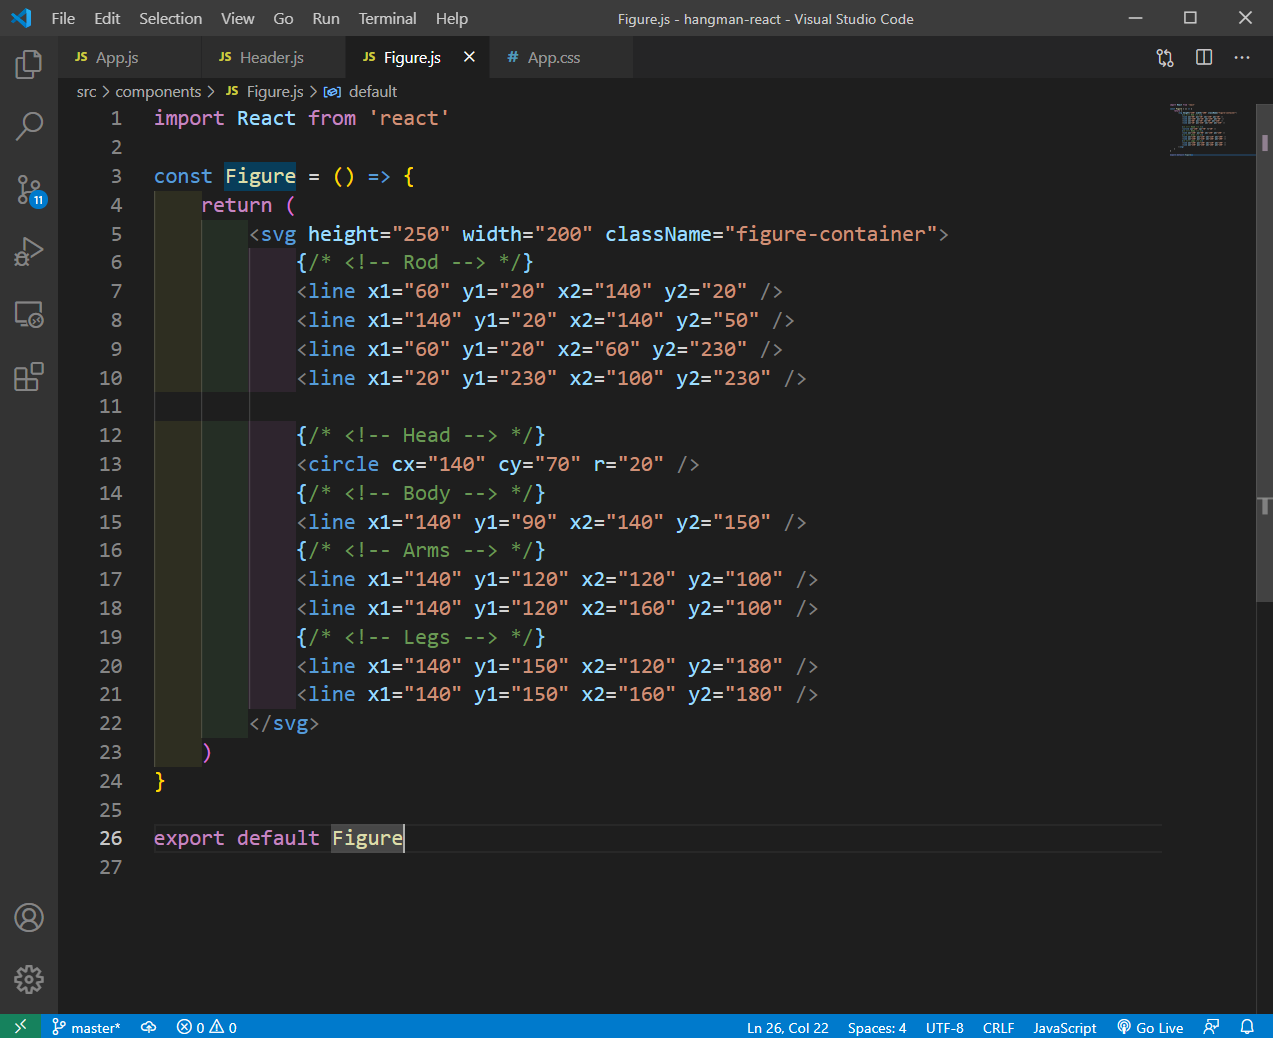Open the editor More Actions ellipsis
Viewport: 1273px width, 1038px height.
(1242, 58)
